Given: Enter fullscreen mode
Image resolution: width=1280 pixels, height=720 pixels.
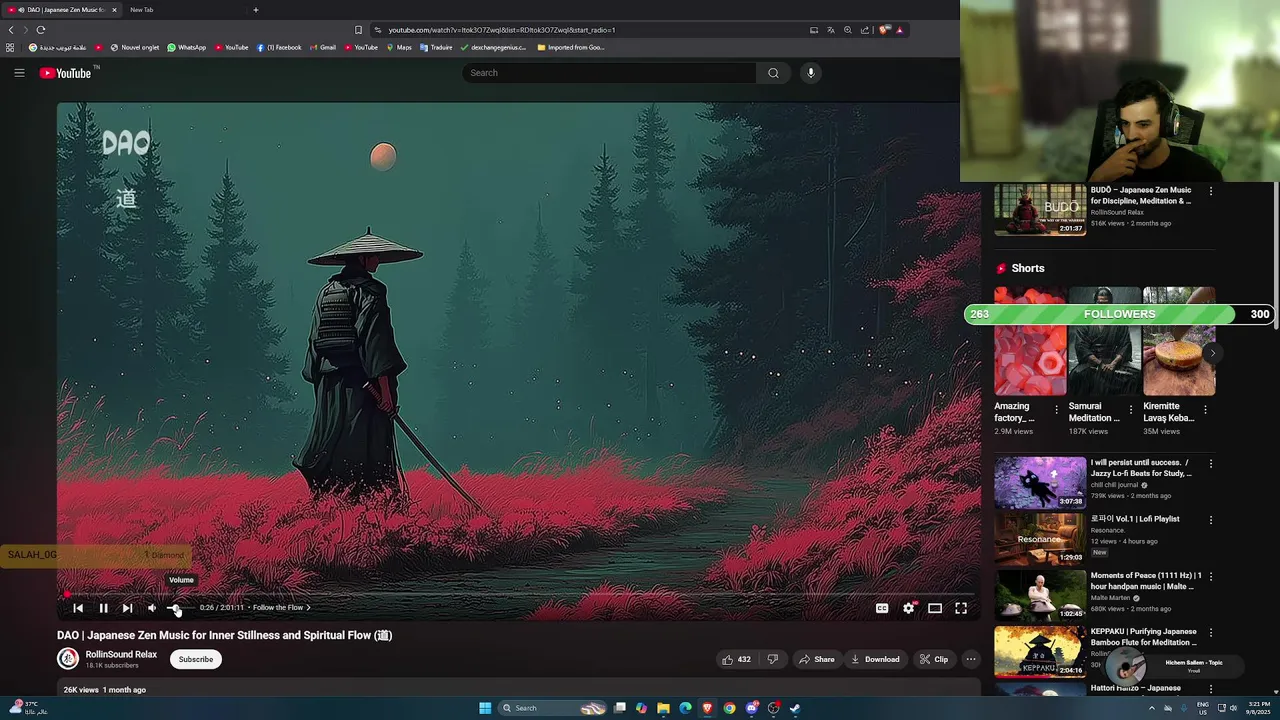Looking at the screenshot, I should point(961,608).
